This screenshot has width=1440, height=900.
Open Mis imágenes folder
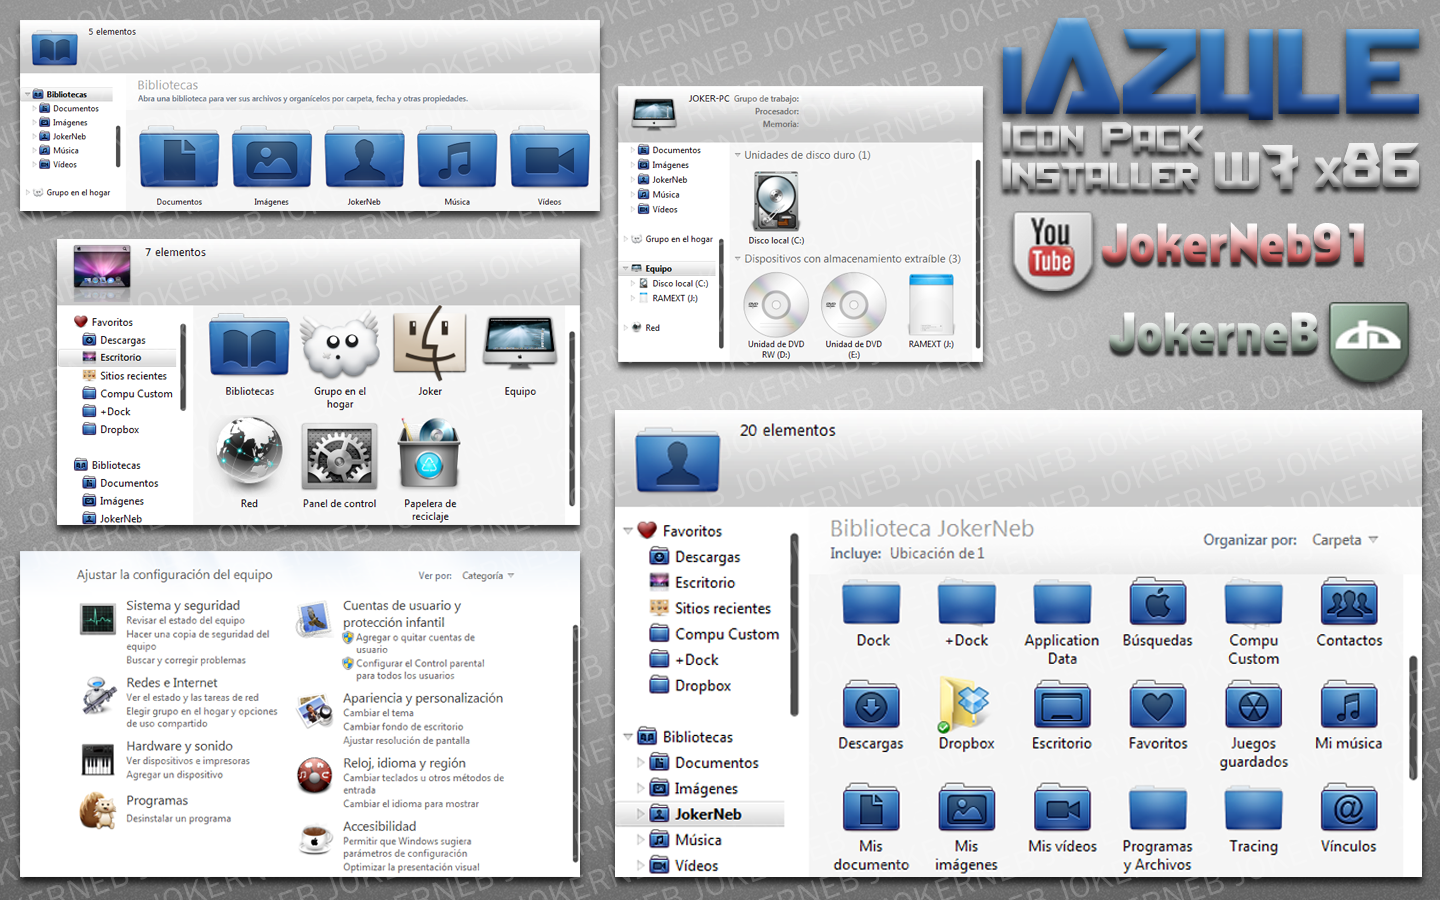coord(967,808)
